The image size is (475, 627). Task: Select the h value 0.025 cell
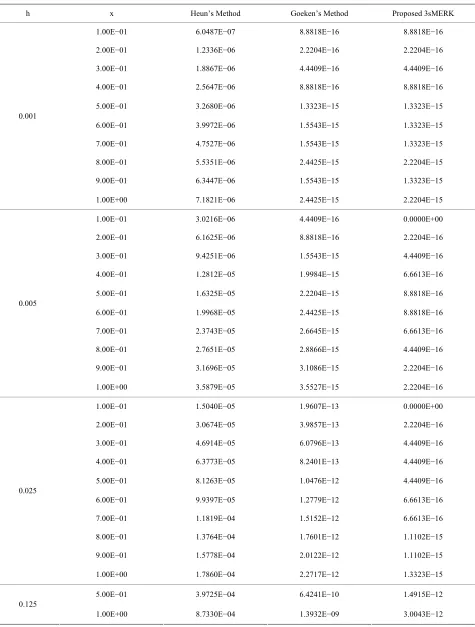28,491
